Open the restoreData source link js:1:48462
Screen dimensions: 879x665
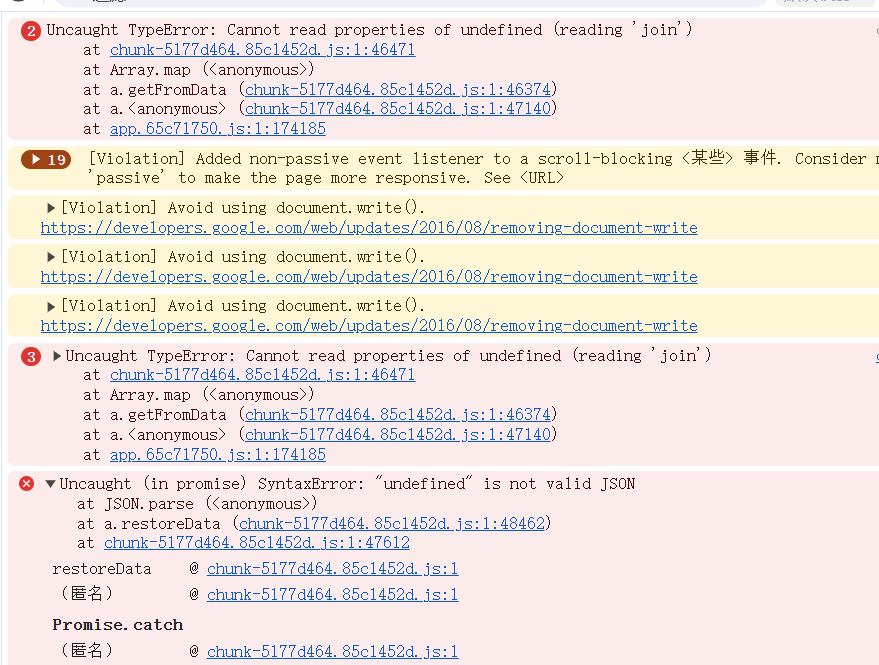[392, 524]
